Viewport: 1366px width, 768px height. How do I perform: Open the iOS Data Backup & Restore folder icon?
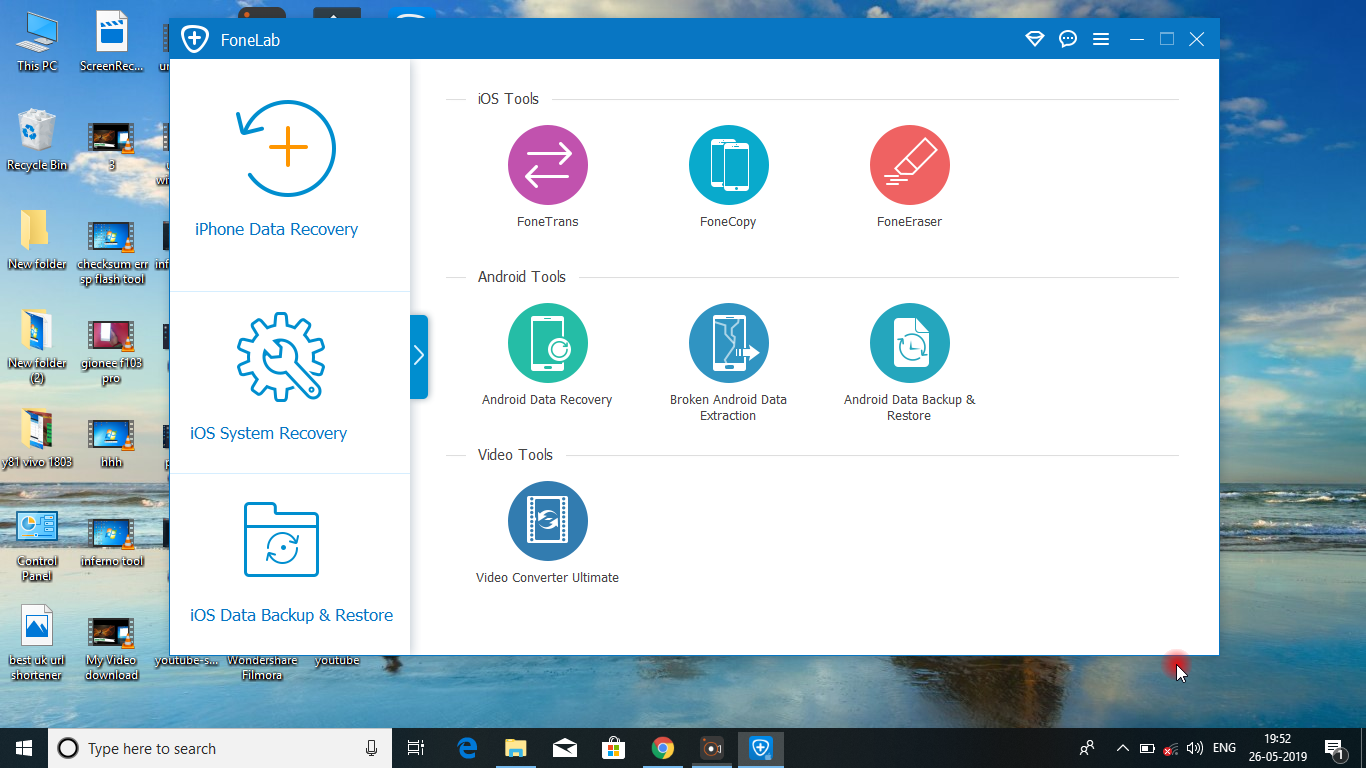[281, 539]
